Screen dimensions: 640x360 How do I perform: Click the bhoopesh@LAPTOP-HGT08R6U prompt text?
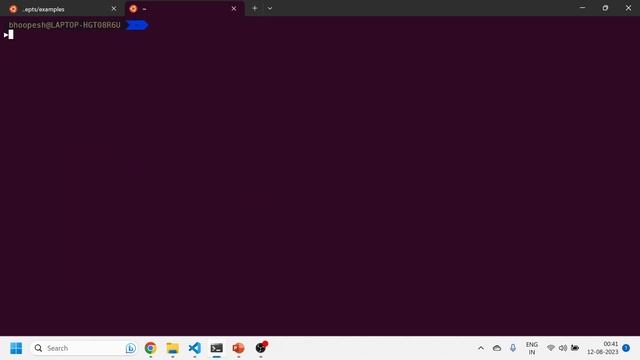point(64,25)
